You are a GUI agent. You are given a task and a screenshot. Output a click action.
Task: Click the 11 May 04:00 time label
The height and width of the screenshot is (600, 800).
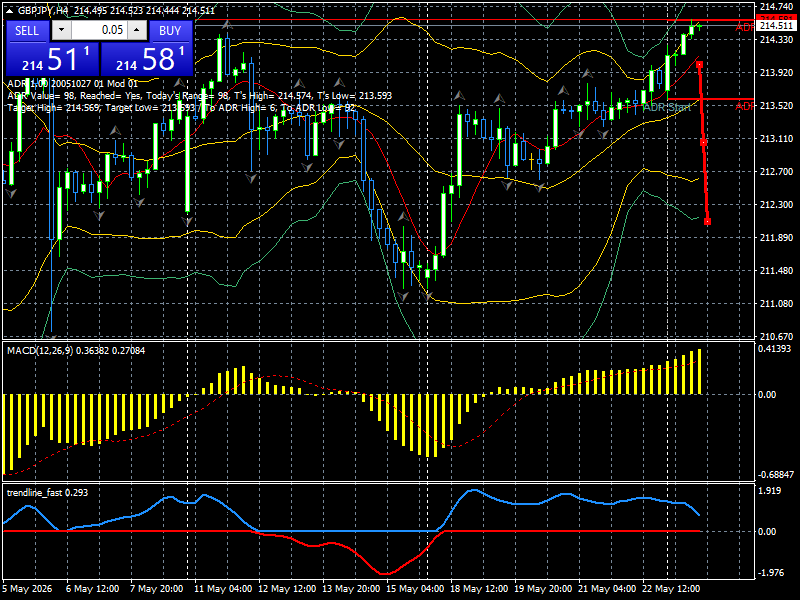click(x=223, y=588)
